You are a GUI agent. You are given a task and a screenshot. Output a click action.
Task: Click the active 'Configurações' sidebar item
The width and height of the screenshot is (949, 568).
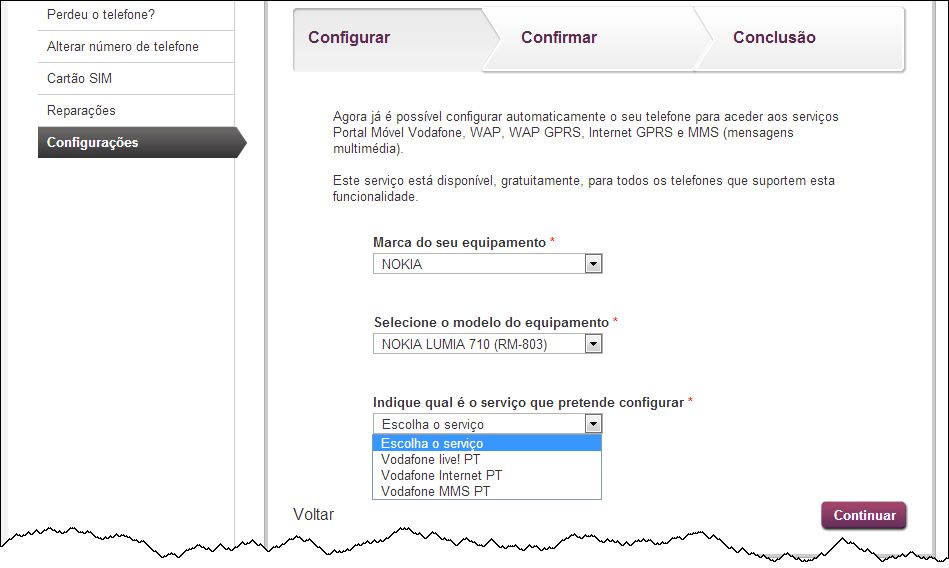point(93,142)
